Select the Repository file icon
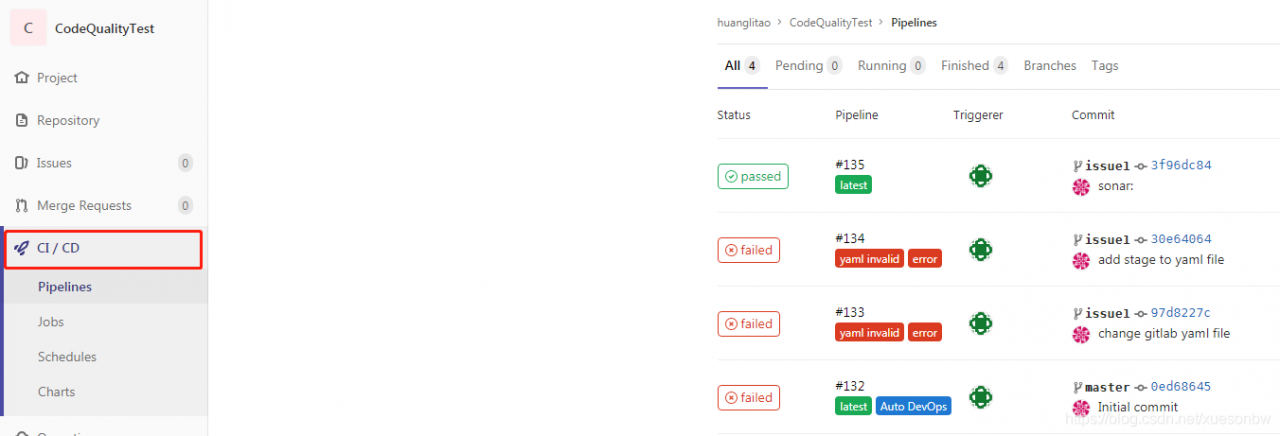Viewport: 1280px width, 436px height. coord(22,121)
